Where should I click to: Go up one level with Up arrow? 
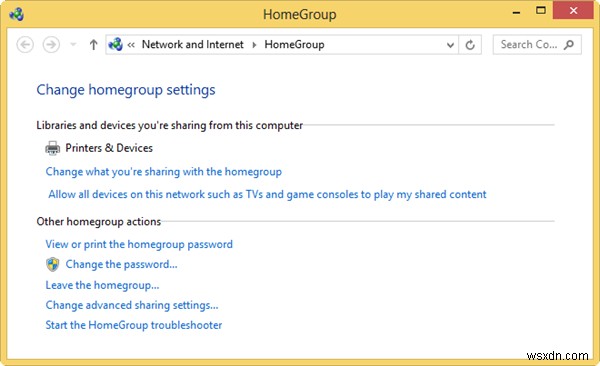[93, 45]
